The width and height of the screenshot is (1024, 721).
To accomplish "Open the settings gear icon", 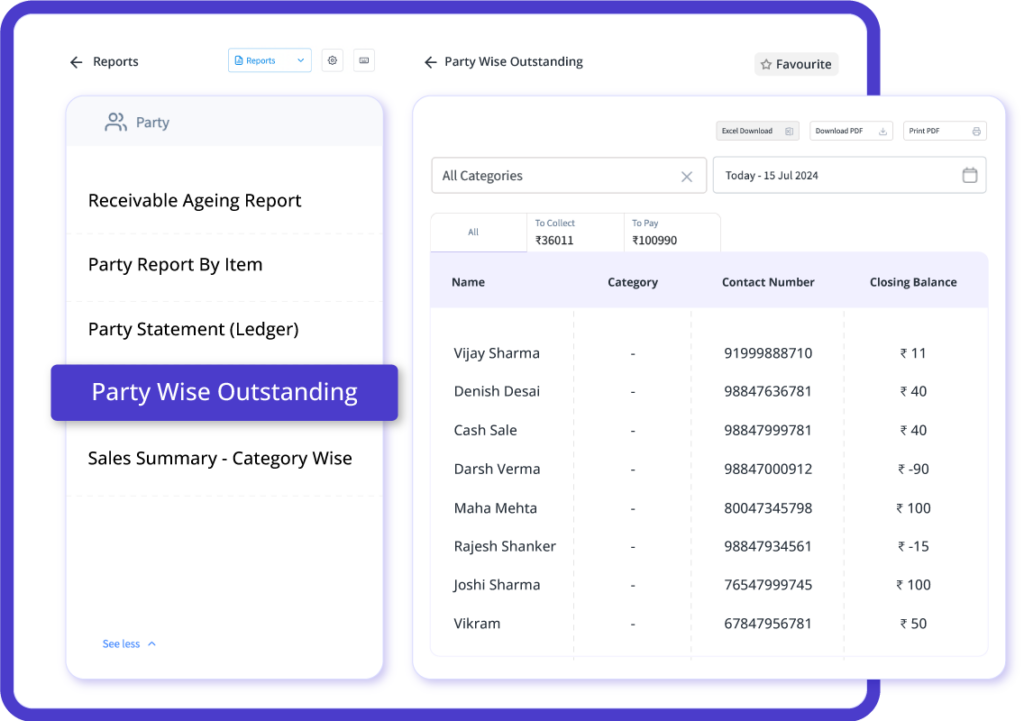I will click(332, 61).
